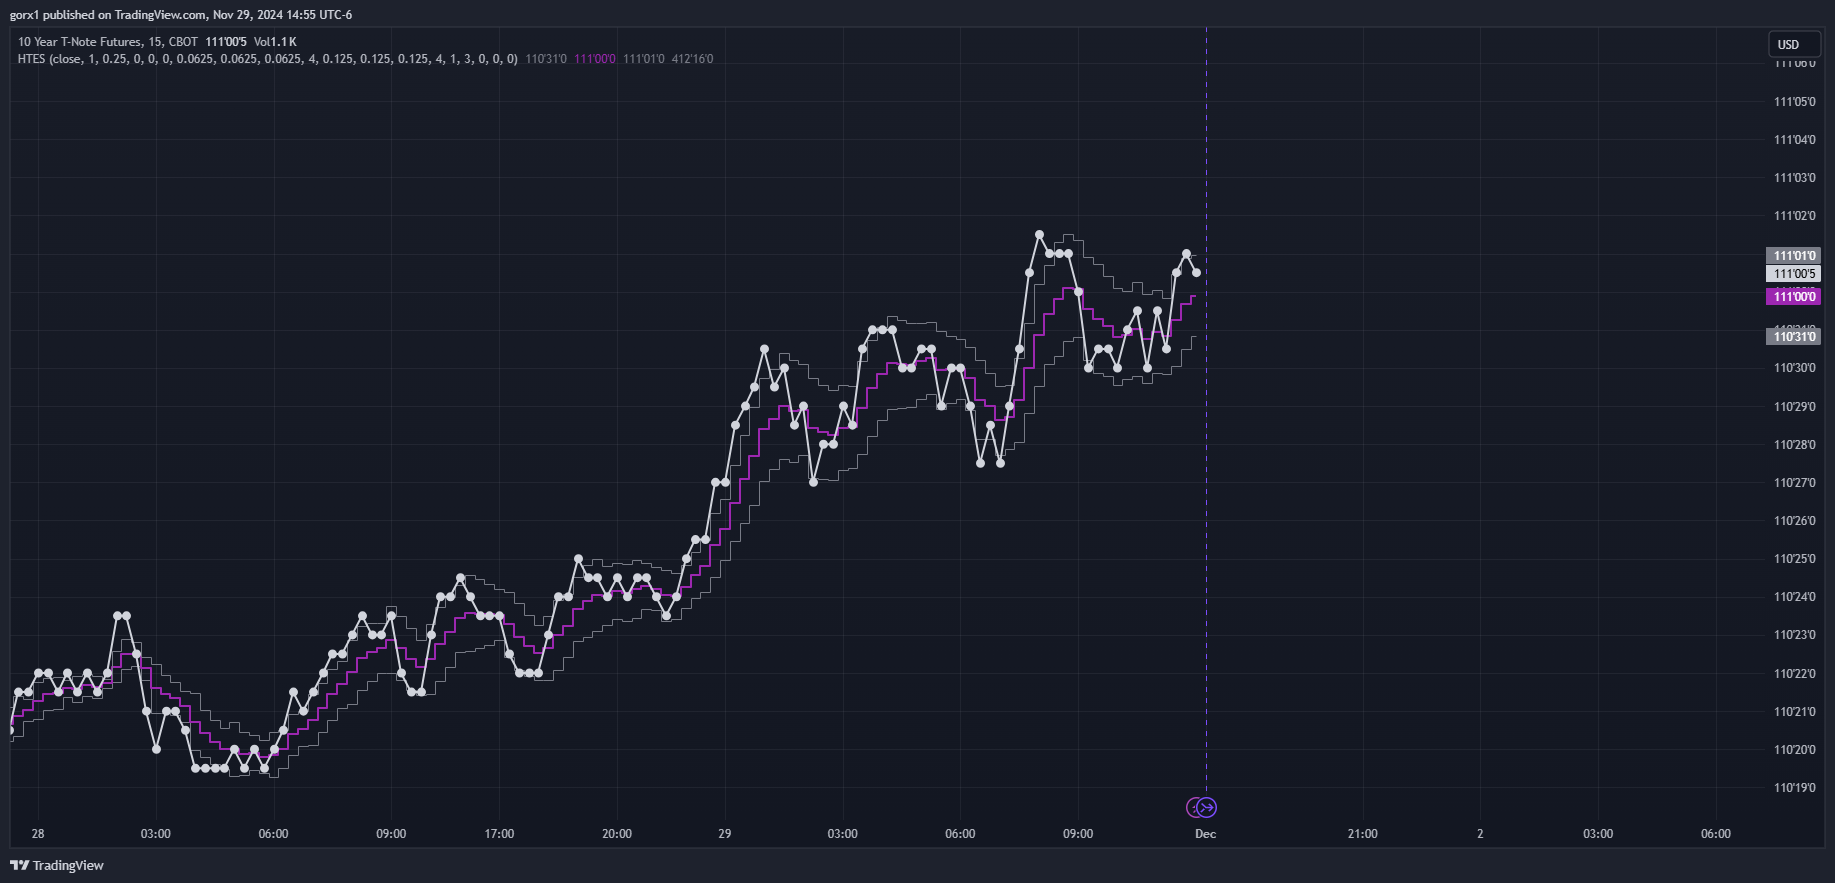The height and width of the screenshot is (883, 1835).
Task: Click the 110'20'0 price axis label
Action: click(x=1794, y=750)
